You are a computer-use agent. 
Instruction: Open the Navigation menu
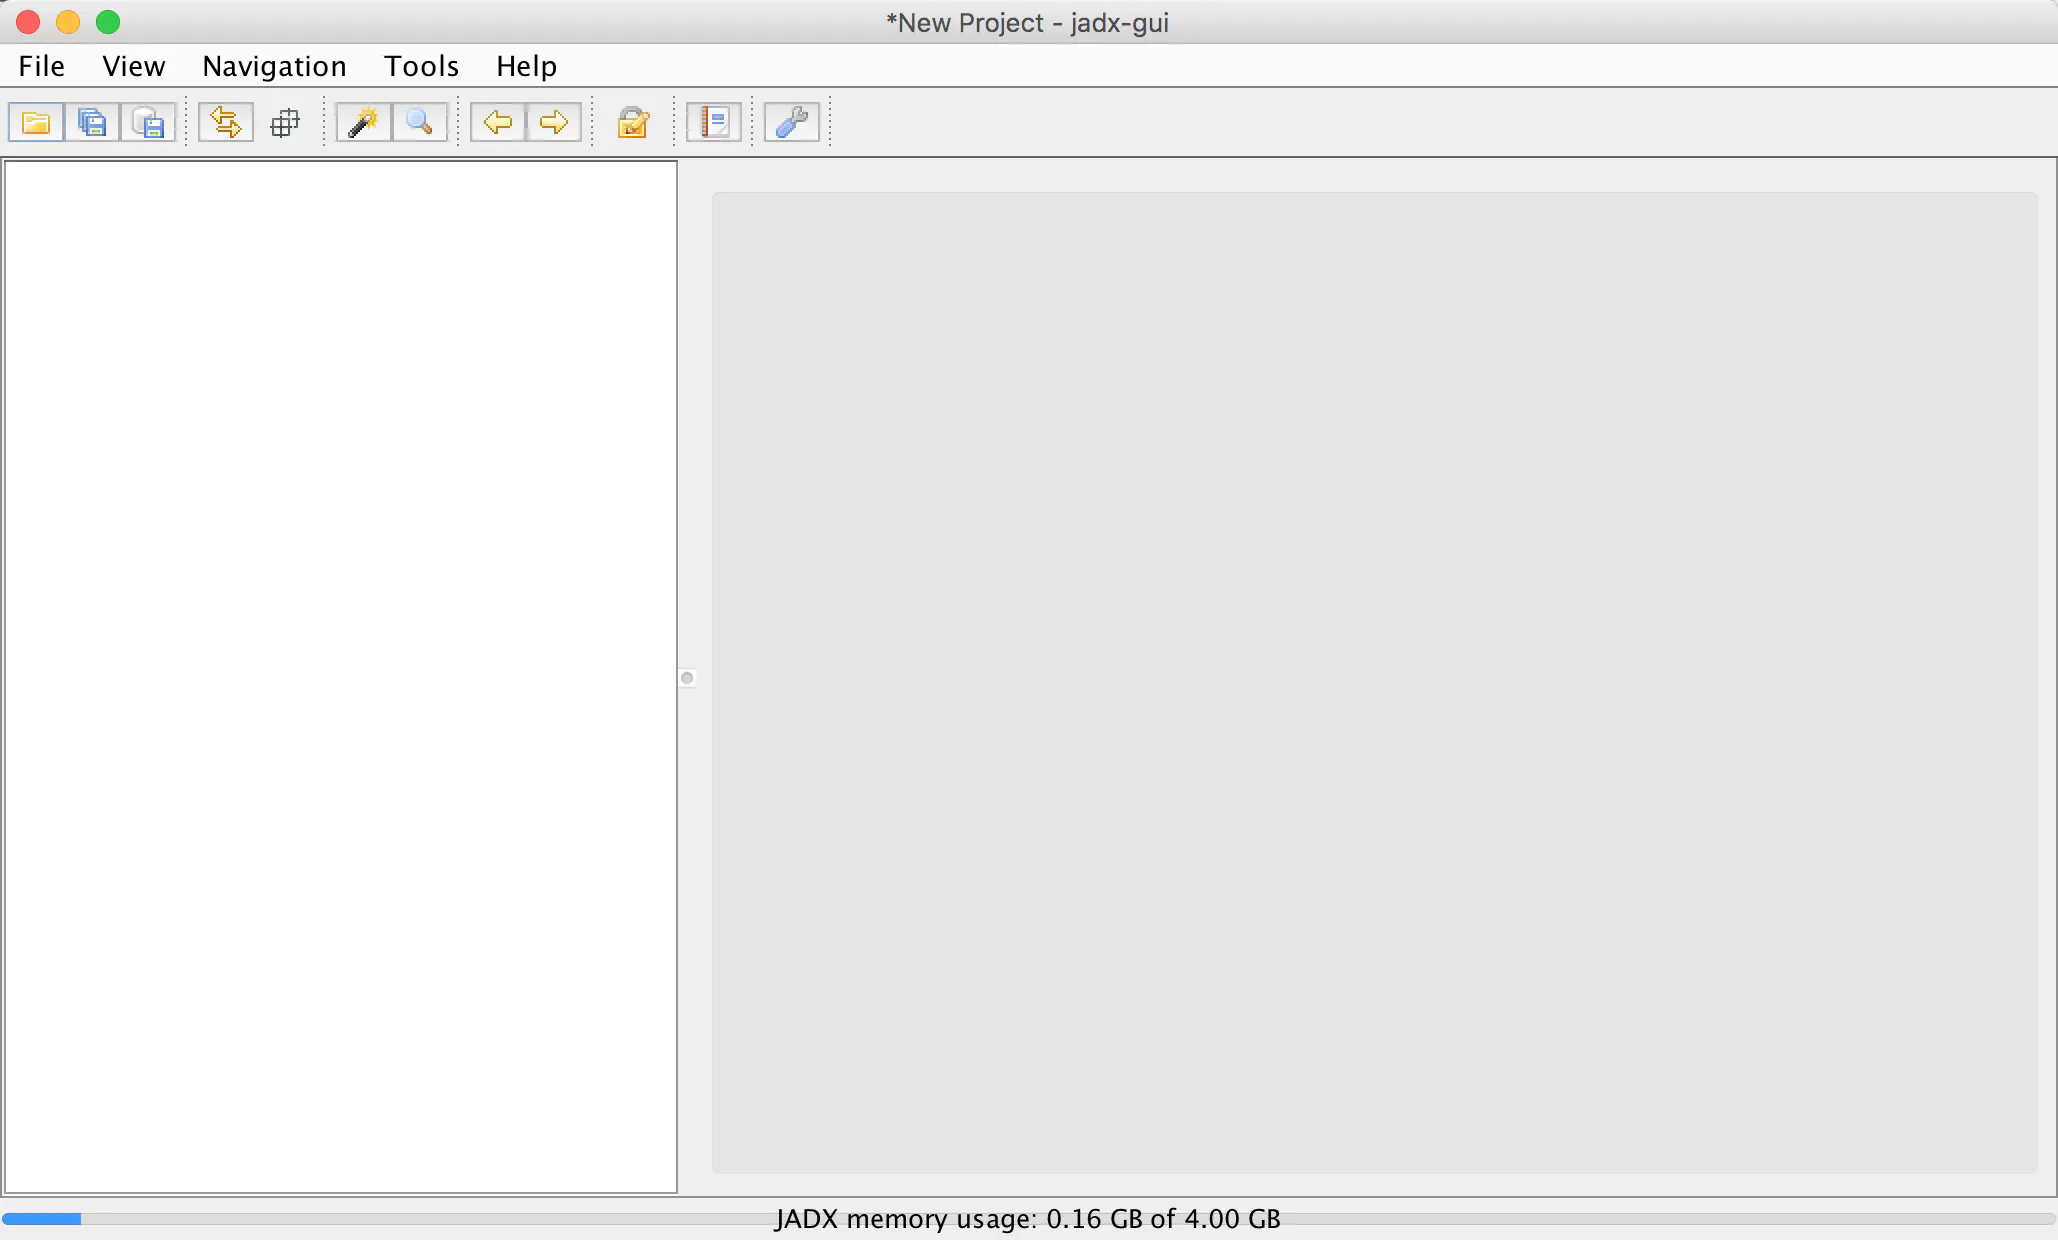click(274, 66)
